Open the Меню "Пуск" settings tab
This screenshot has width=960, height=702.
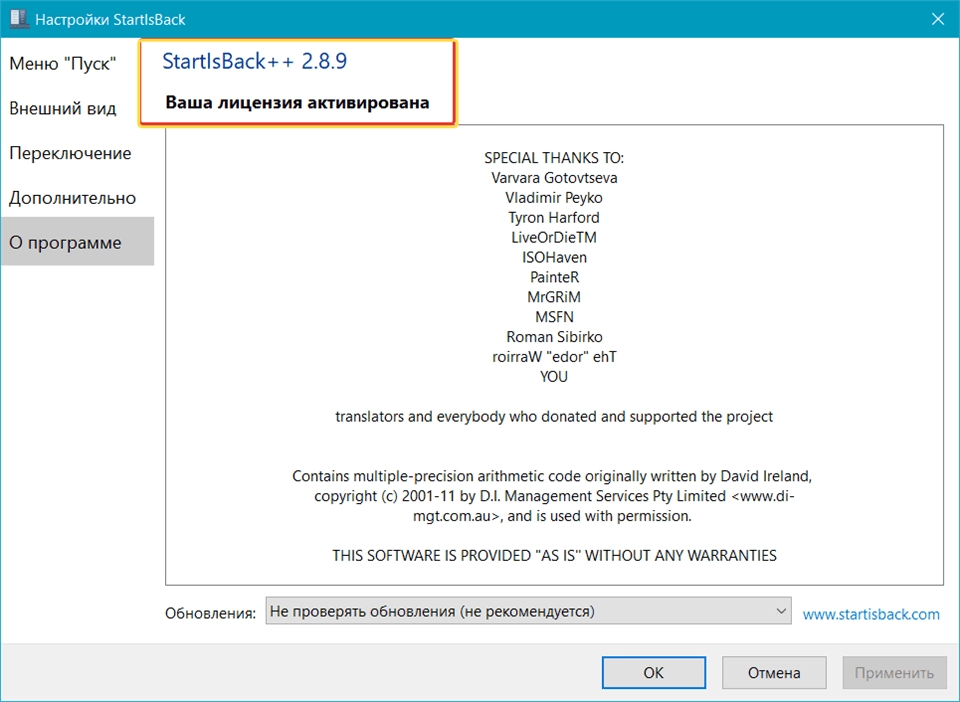pos(62,64)
